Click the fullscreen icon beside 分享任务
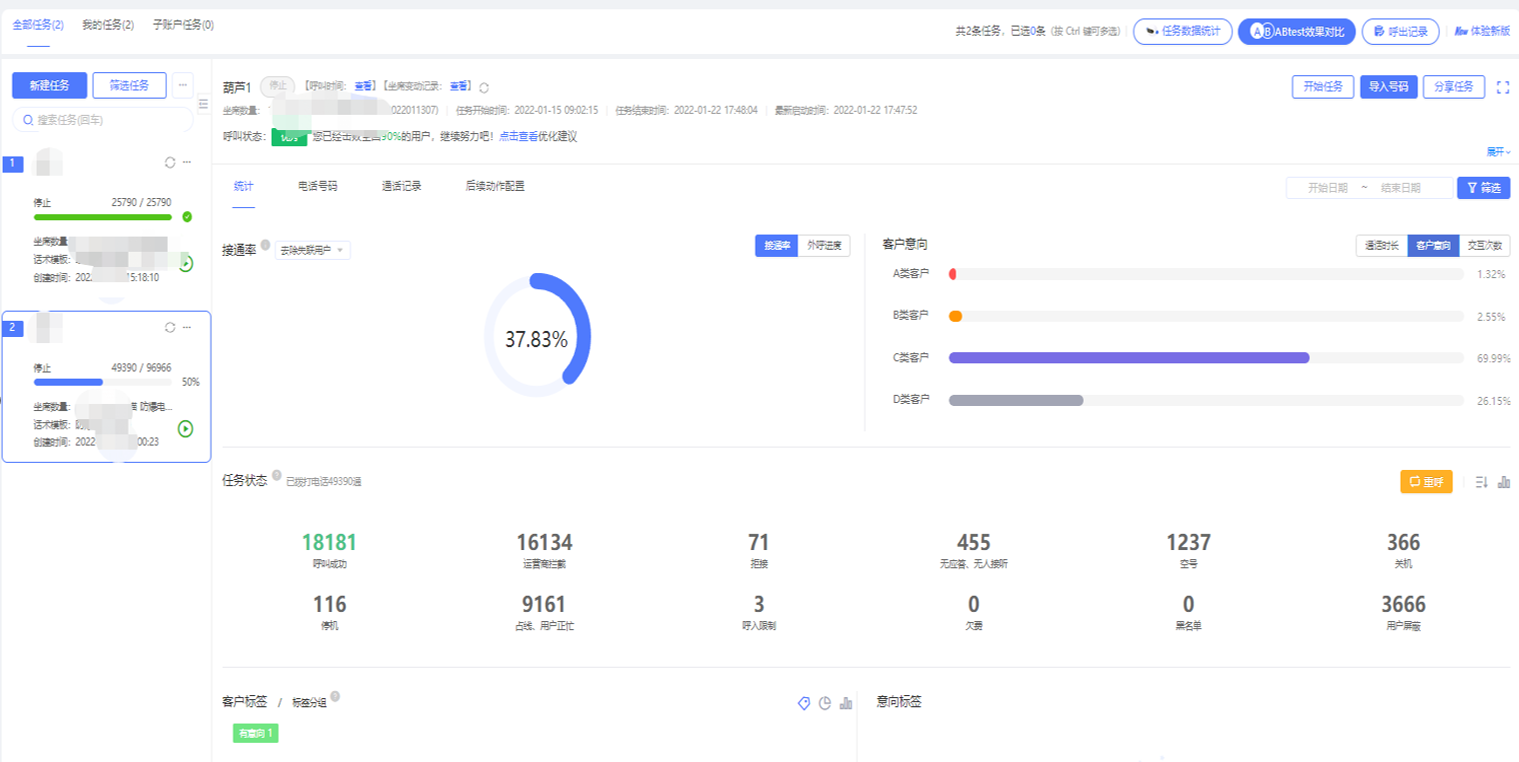 (1502, 87)
